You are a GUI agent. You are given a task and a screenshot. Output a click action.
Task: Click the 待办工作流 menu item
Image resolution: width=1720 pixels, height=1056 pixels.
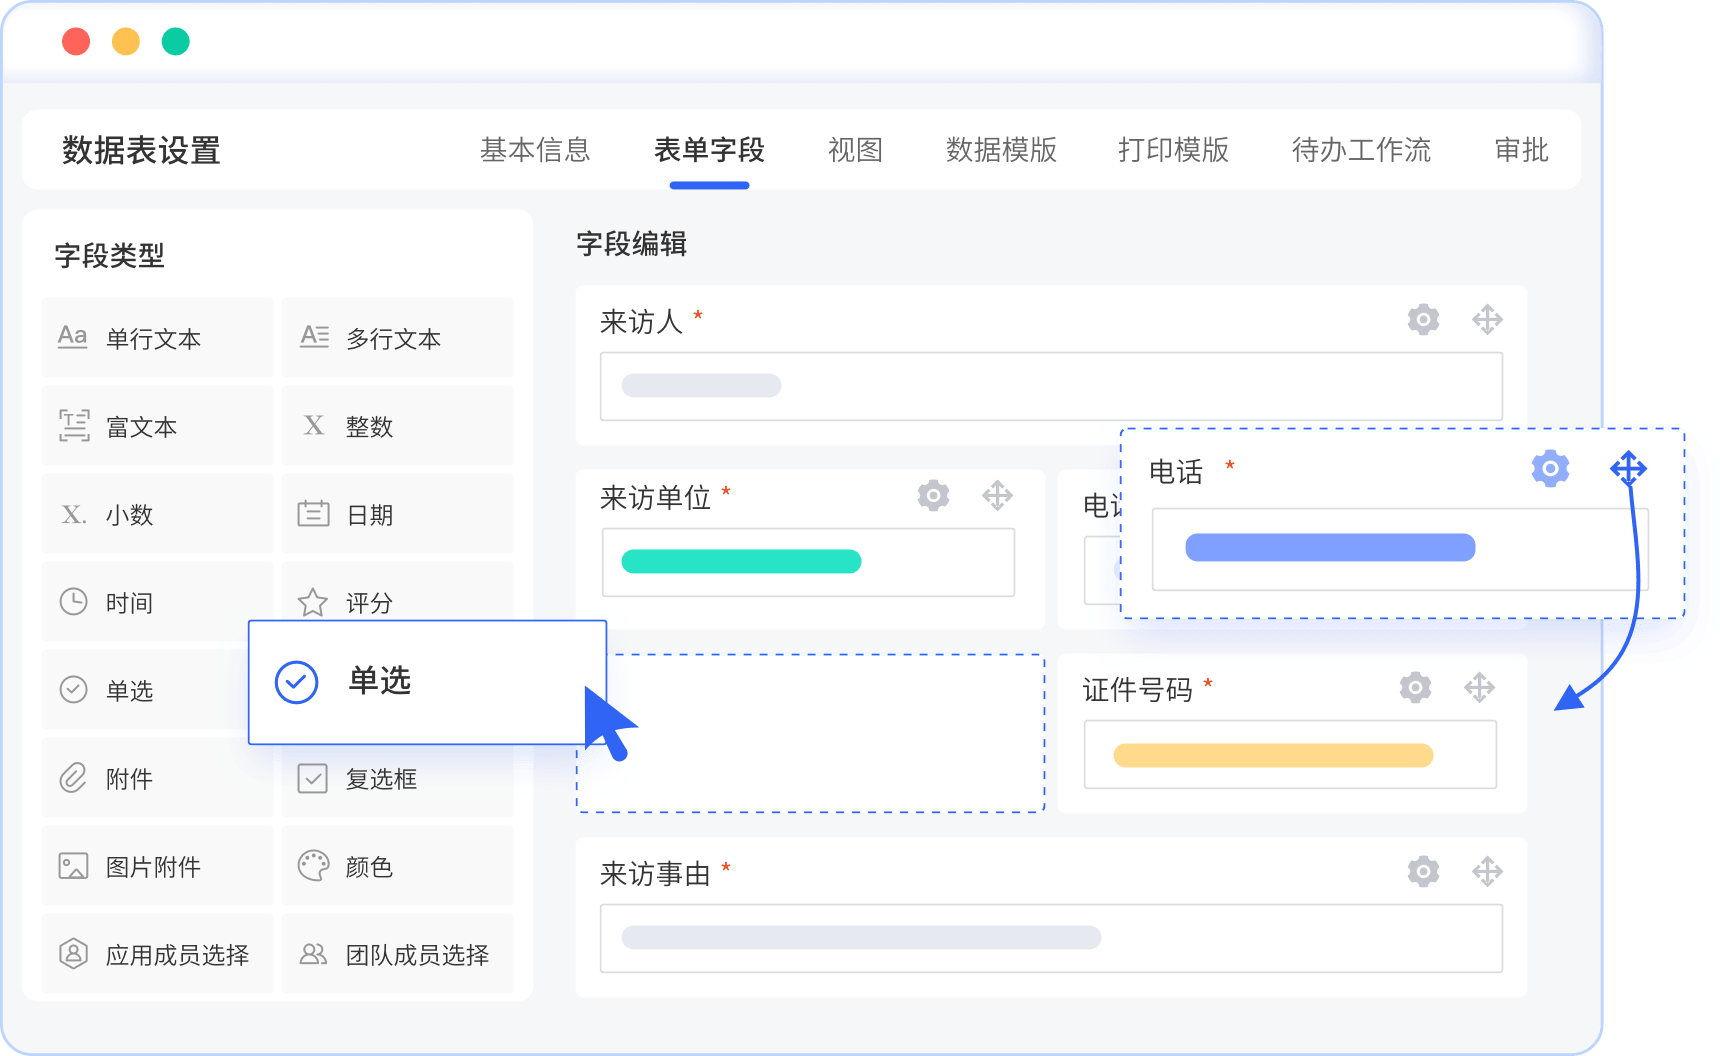pos(1362,151)
